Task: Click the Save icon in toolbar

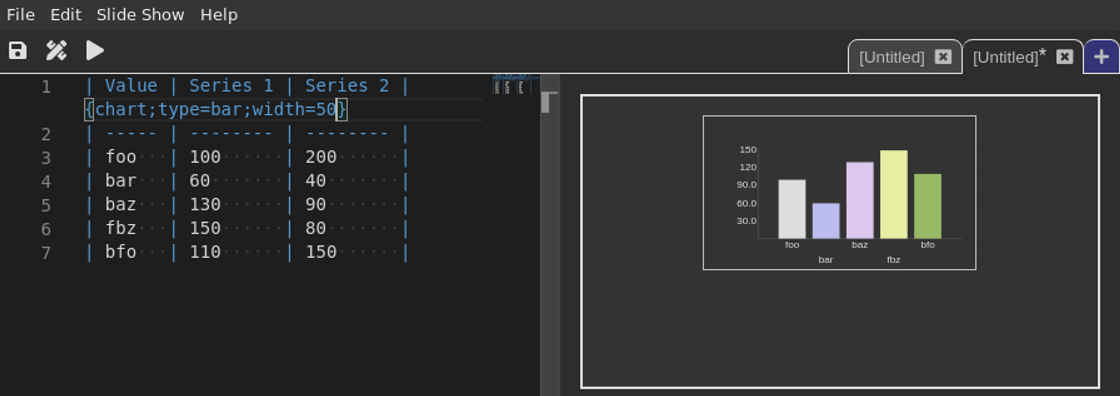Action: [17, 50]
